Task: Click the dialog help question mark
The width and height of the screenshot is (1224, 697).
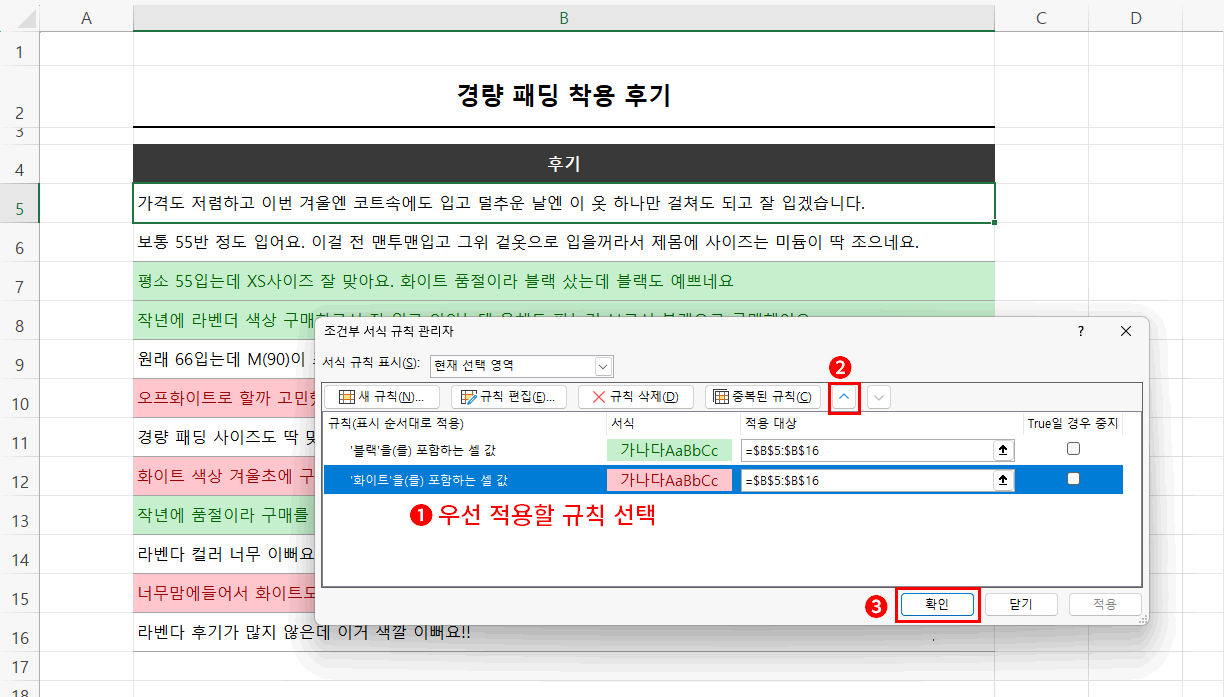Action: tap(1080, 331)
